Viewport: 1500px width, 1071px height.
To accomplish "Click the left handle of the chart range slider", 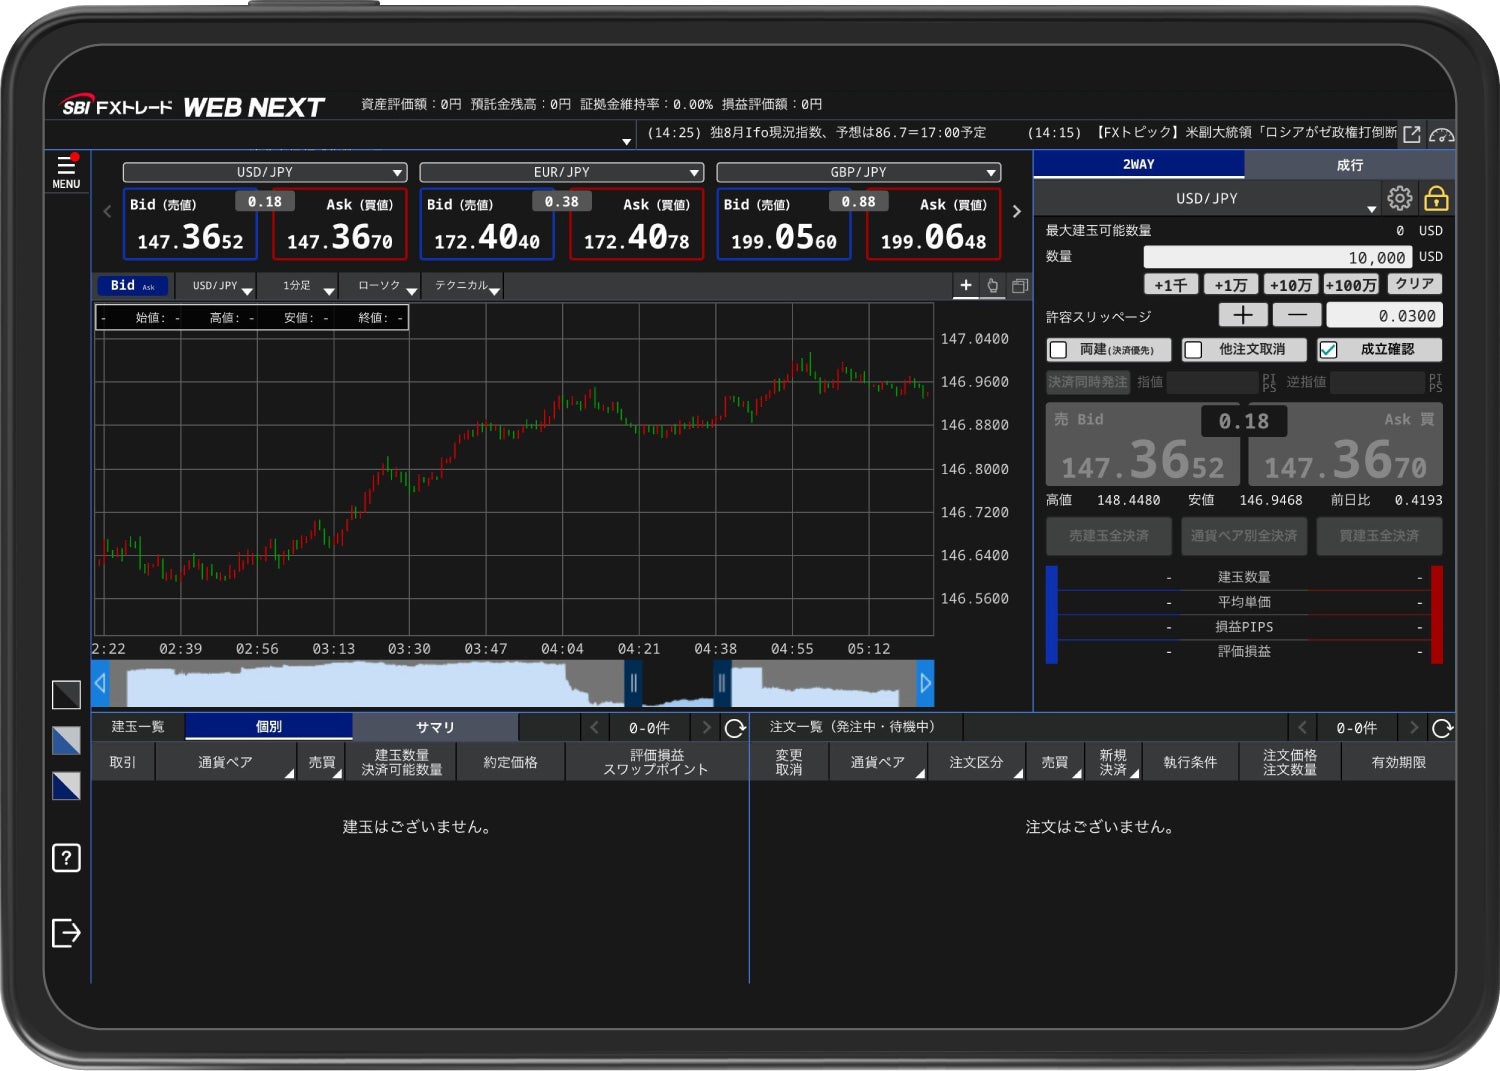I will click(x=633, y=684).
